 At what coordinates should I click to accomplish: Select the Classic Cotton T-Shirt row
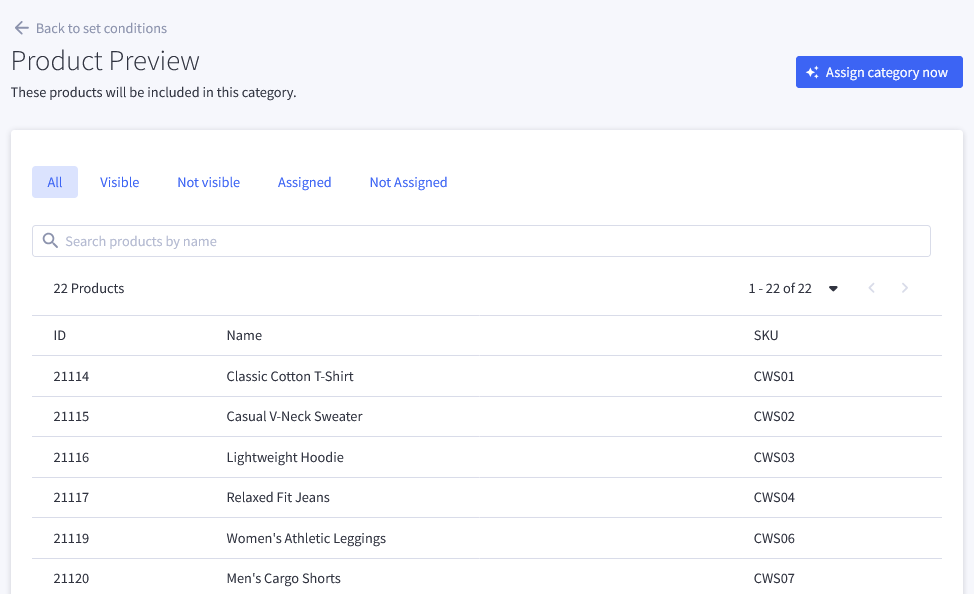[x=487, y=376]
